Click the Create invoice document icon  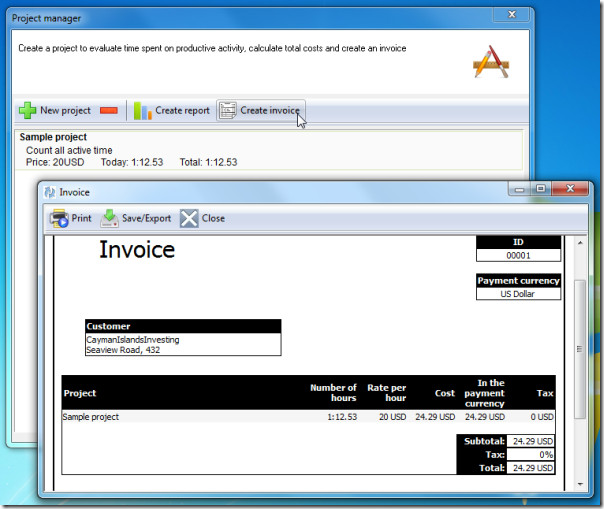point(228,111)
